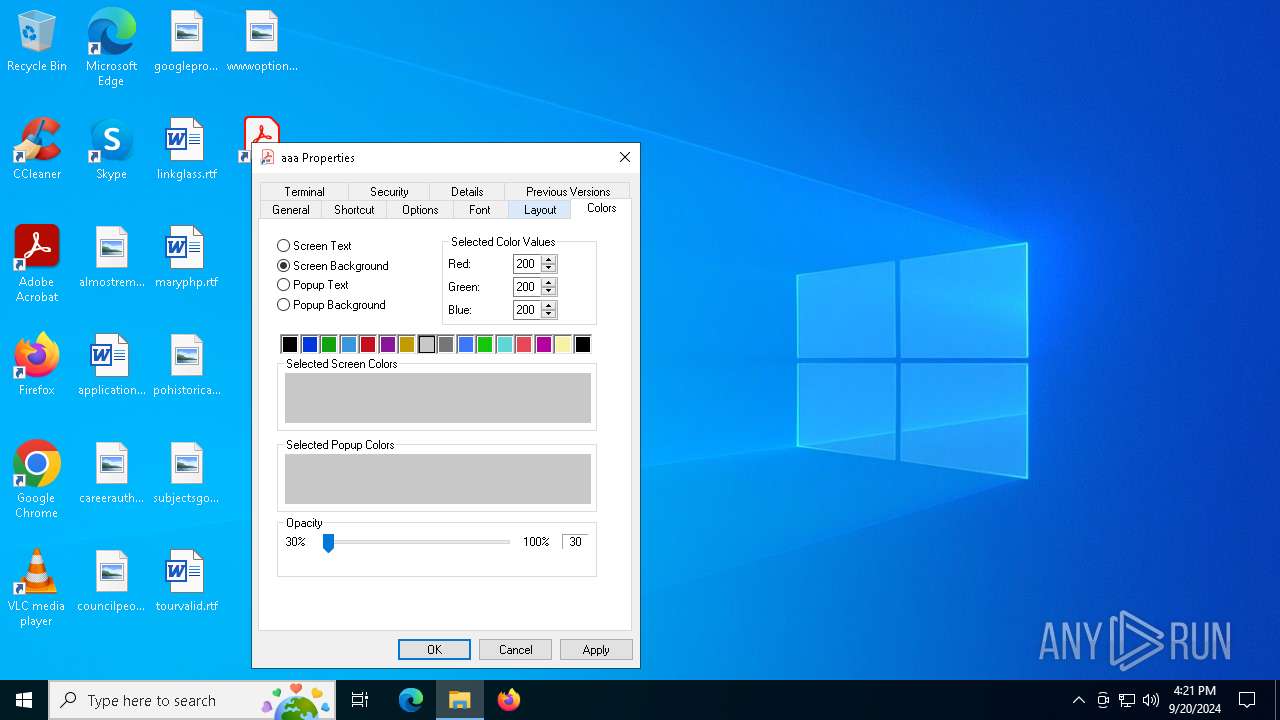Click the Green value input field
This screenshot has width=1280, height=720.
point(527,287)
